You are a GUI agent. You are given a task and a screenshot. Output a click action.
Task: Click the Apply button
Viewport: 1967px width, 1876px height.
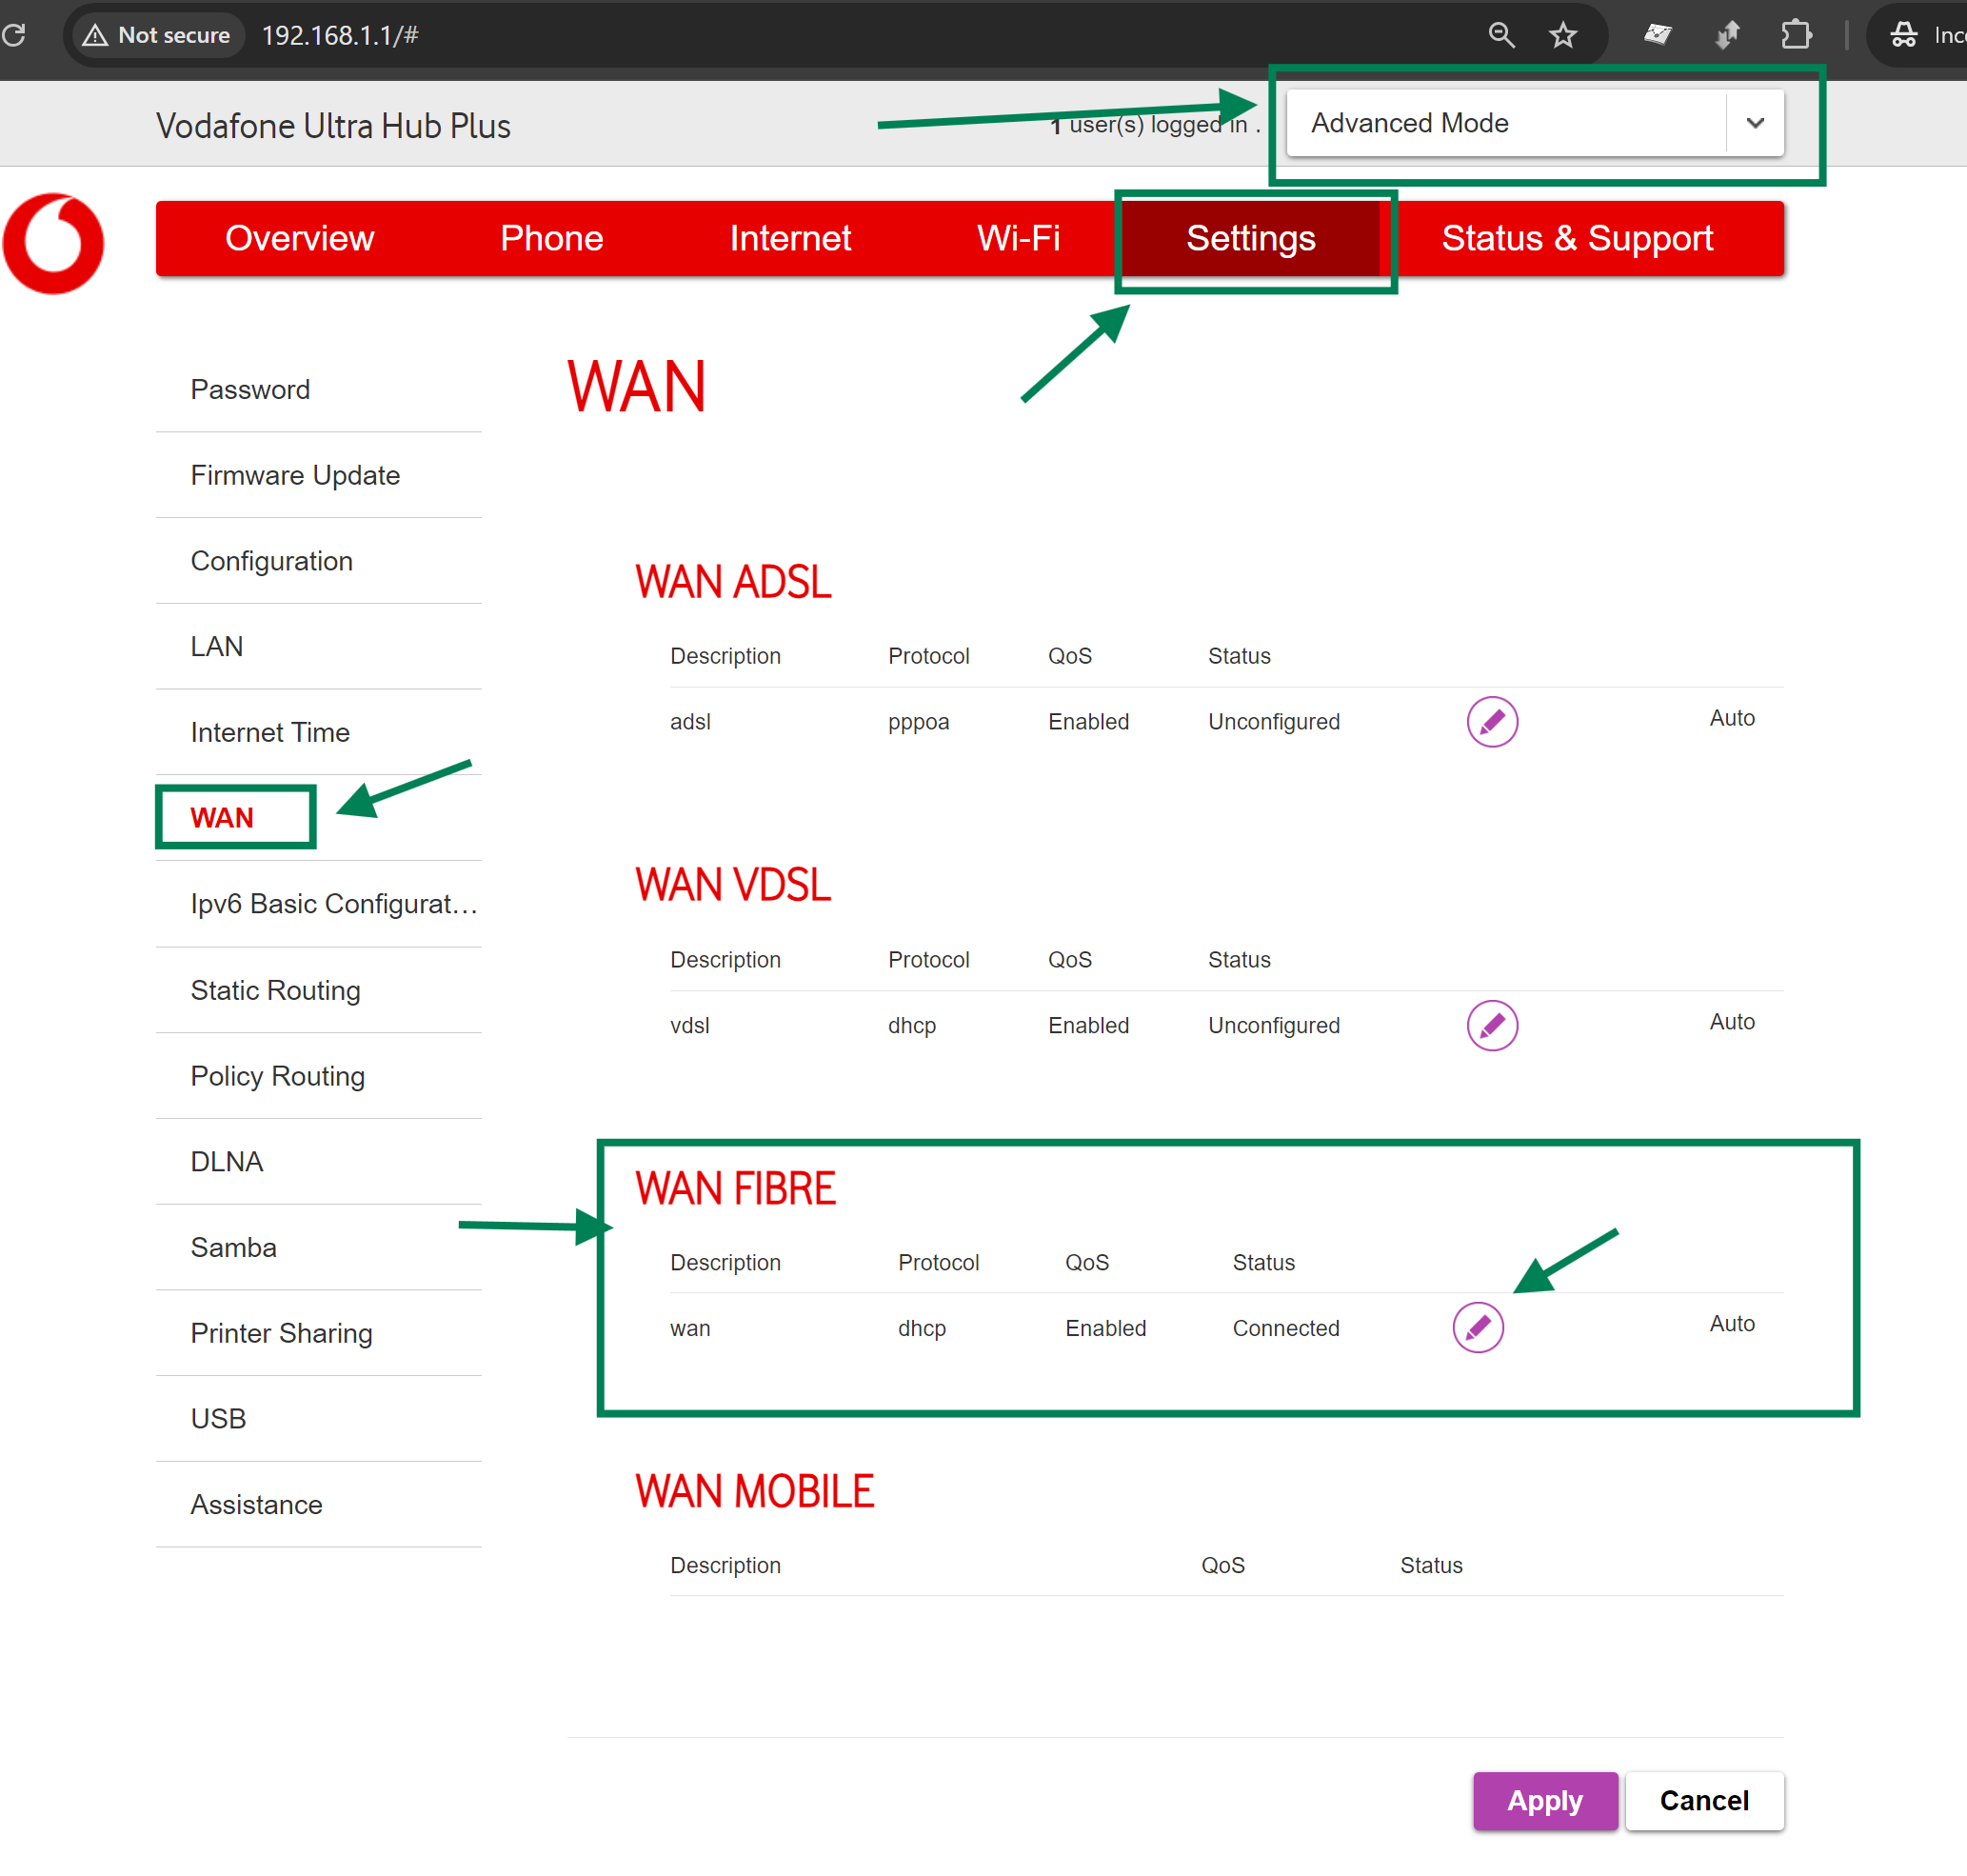(x=1545, y=1801)
